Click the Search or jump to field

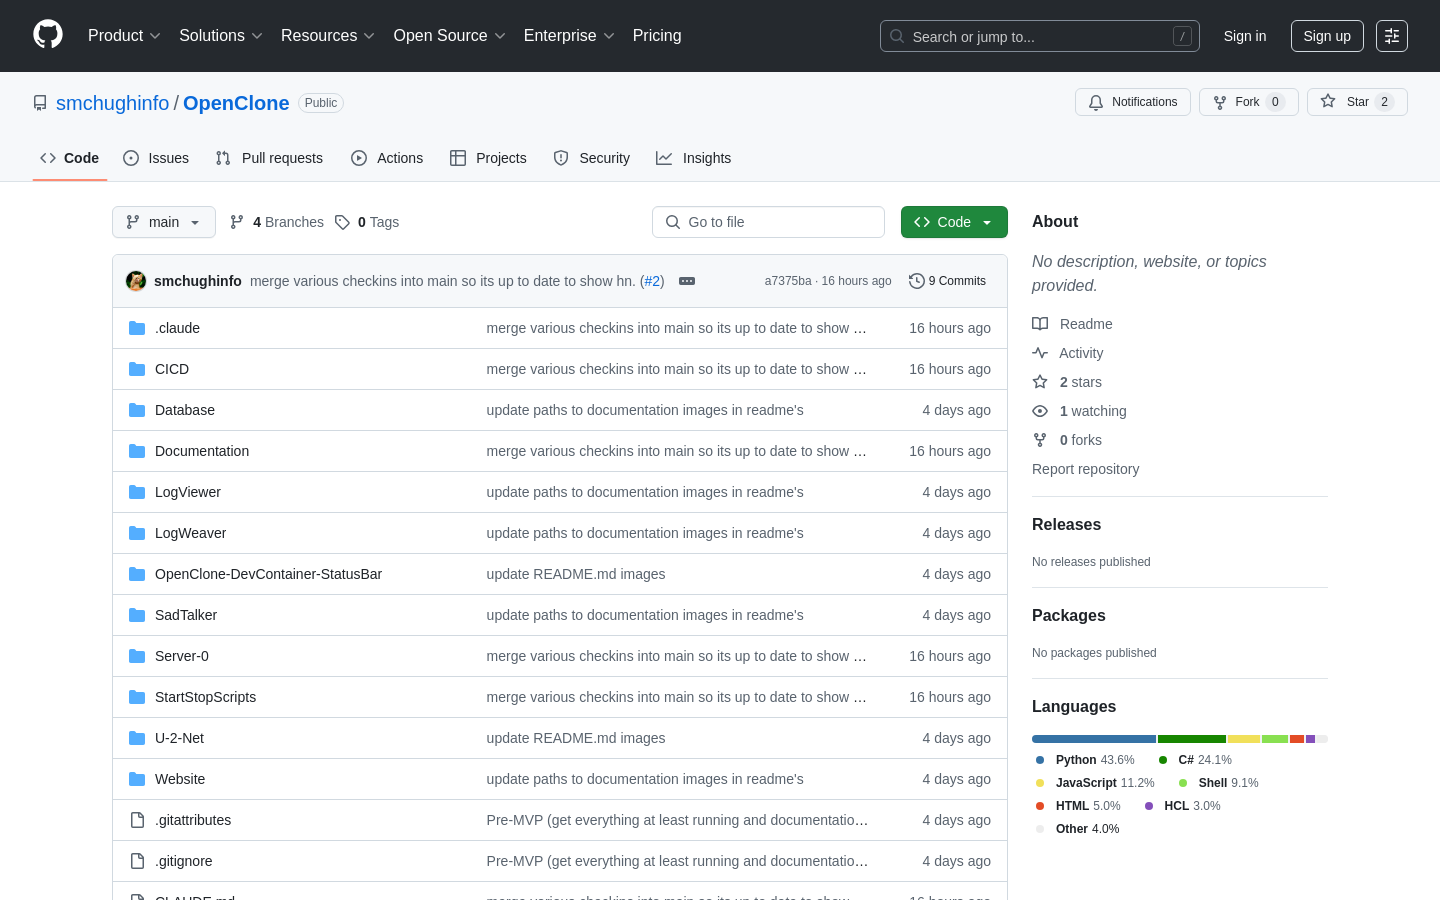tap(1040, 36)
